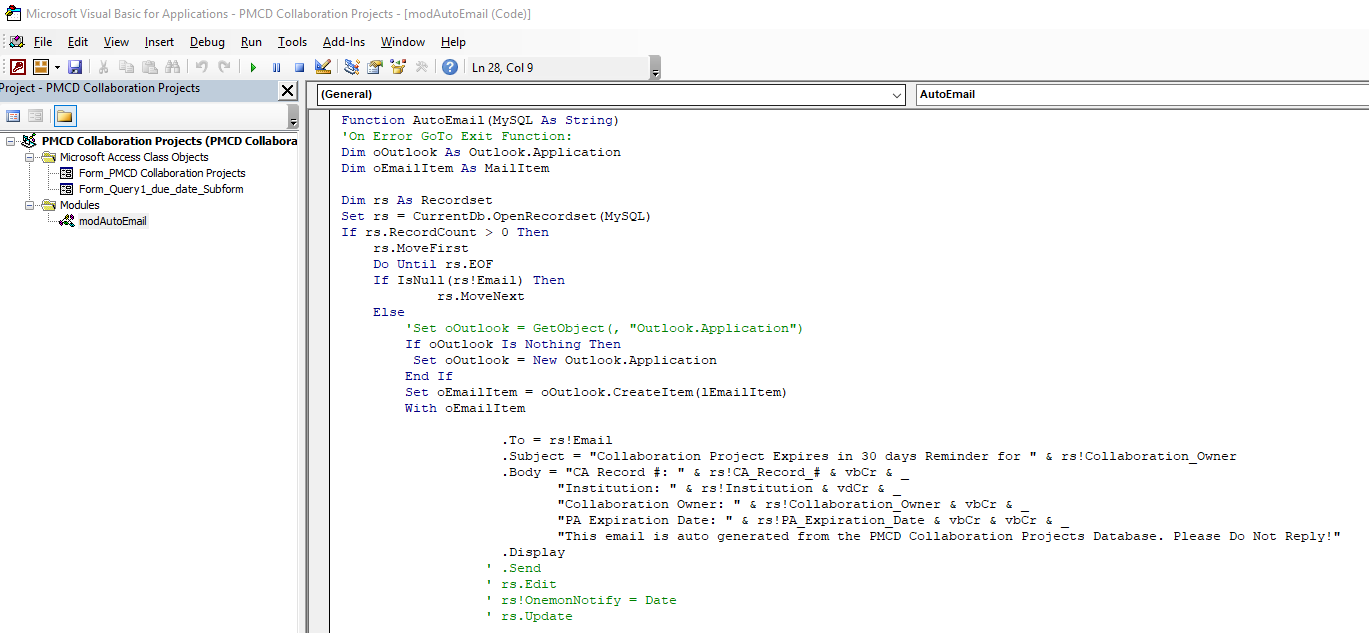Screen dimensions: 1369x633
Task: Open the Insert menu
Action: coord(159,42)
